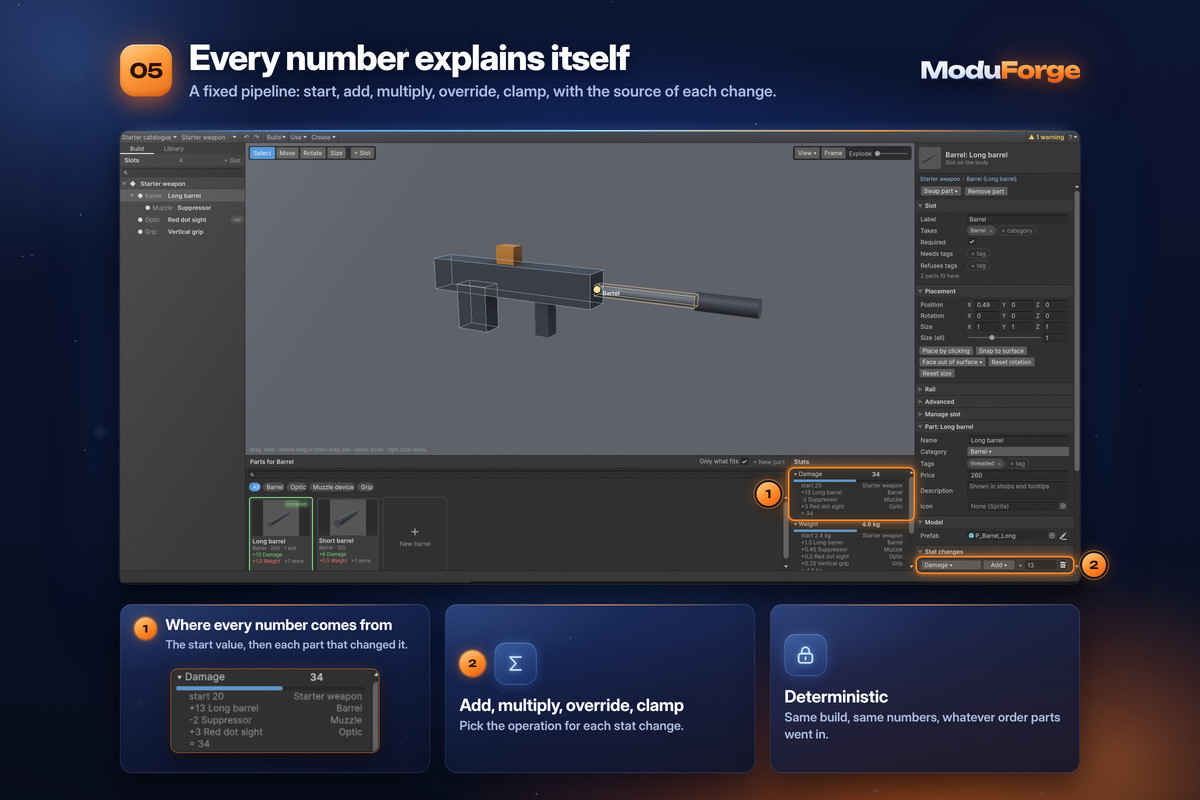Image resolution: width=1200 pixels, height=800 pixels.
Task: Switch to the Library tab
Action: click(x=174, y=149)
